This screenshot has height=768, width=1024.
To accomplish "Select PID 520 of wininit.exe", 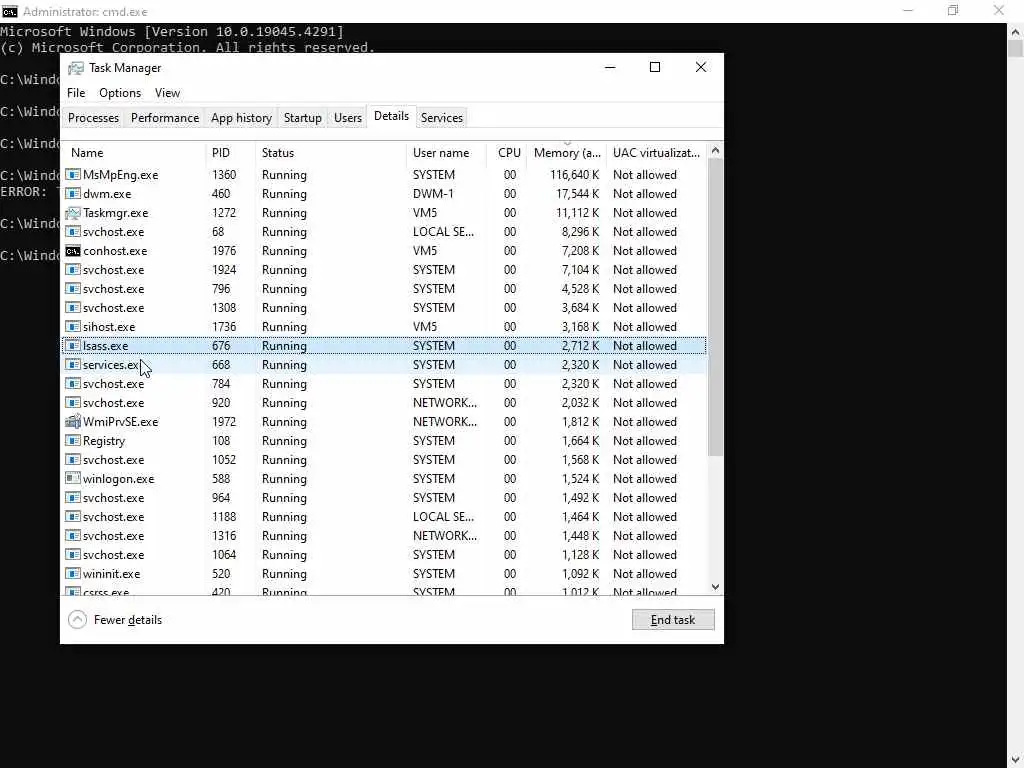I will pyautogui.click(x=221, y=574).
